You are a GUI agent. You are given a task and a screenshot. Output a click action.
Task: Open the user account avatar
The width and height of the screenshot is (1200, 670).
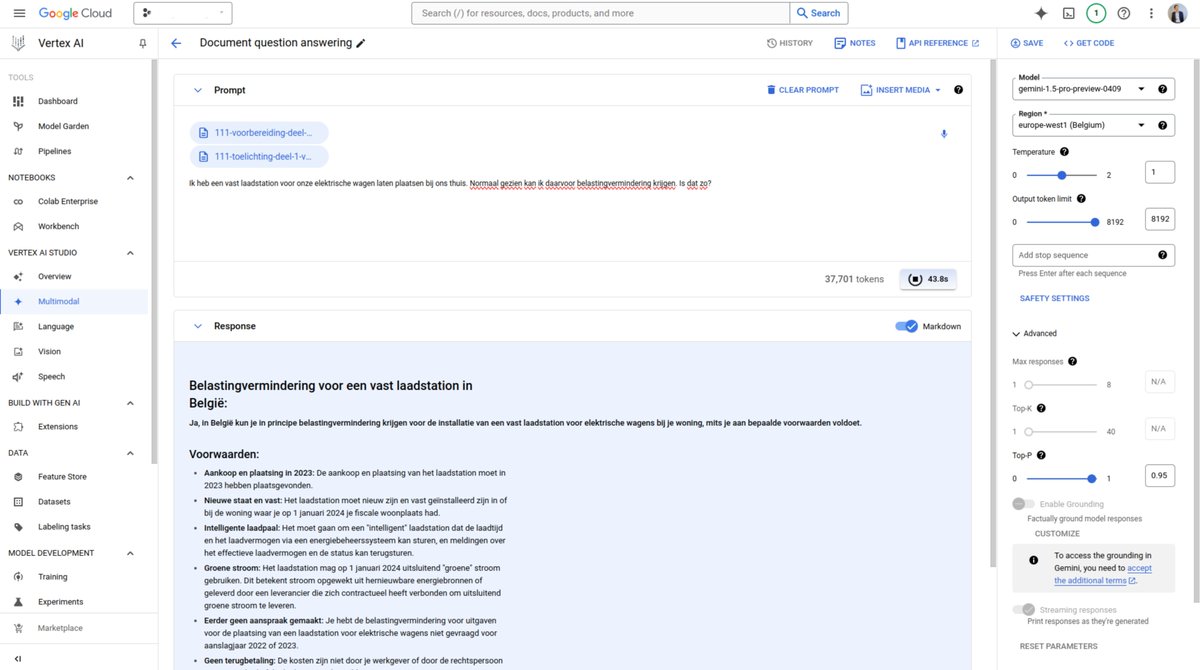[x=1178, y=13]
